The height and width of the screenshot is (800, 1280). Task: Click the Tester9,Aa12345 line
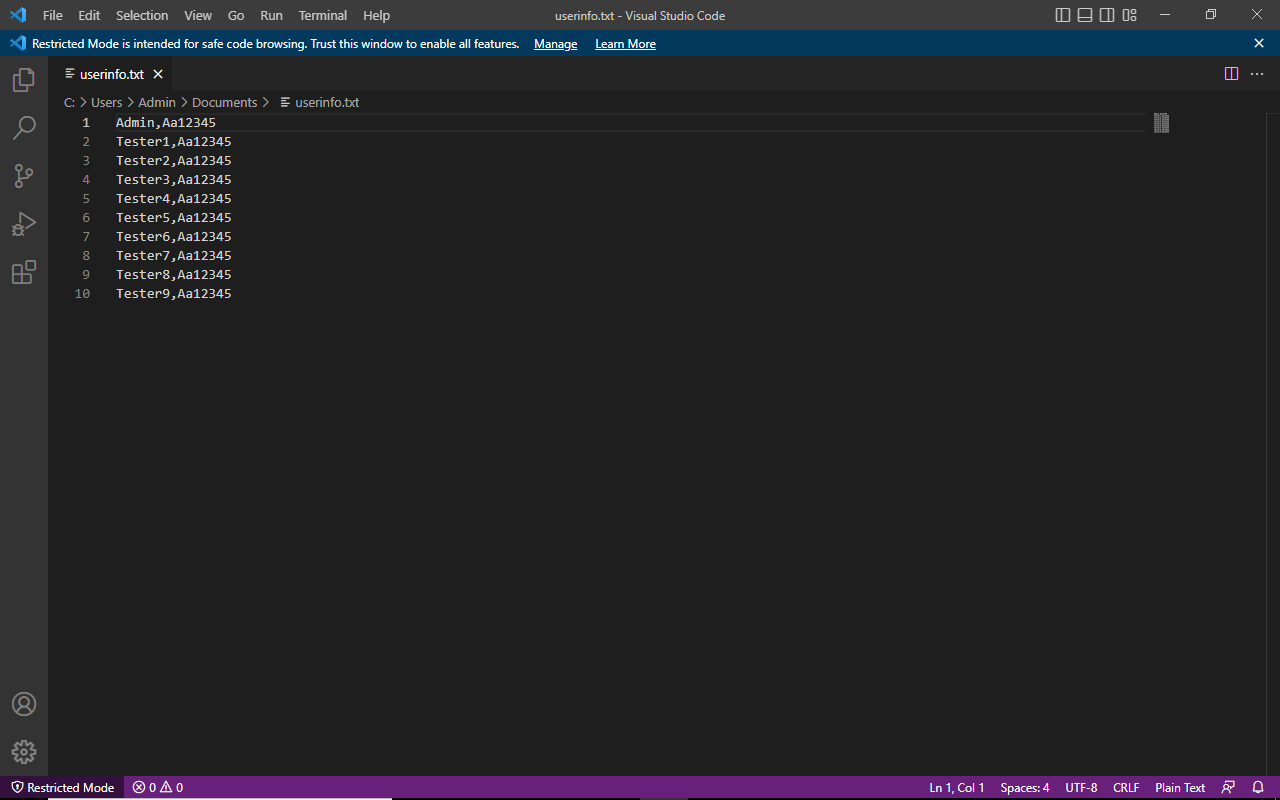click(x=174, y=294)
